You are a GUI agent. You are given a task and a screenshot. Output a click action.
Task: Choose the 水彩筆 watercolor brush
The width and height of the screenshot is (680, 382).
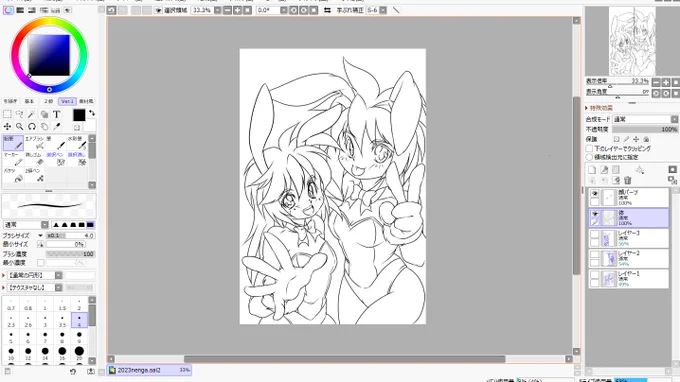(77, 143)
